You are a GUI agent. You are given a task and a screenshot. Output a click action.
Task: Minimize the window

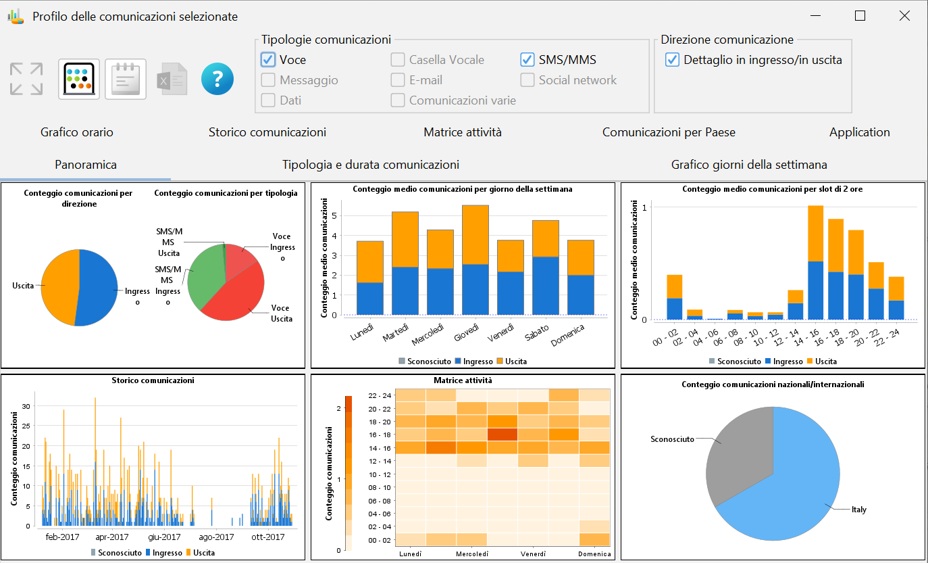point(816,16)
